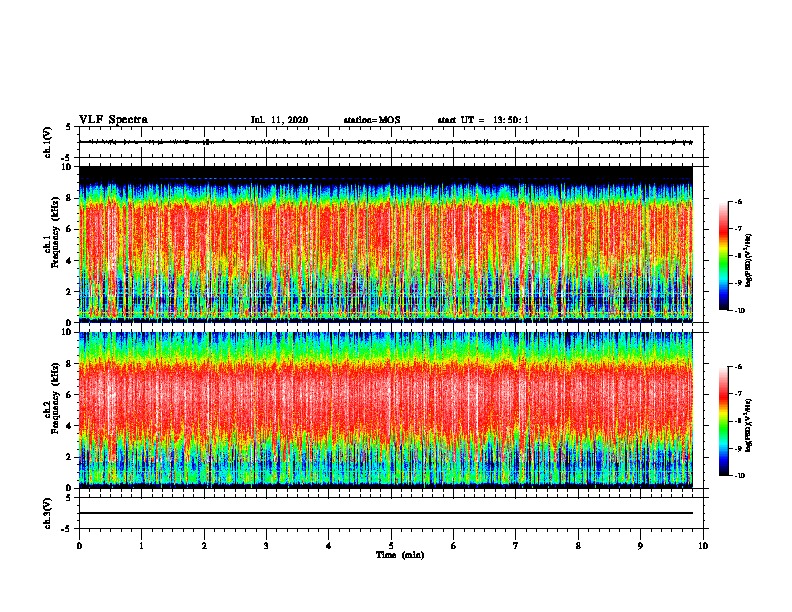Click the '6' kHz tick on ch.1 axis

click(x=69, y=229)
